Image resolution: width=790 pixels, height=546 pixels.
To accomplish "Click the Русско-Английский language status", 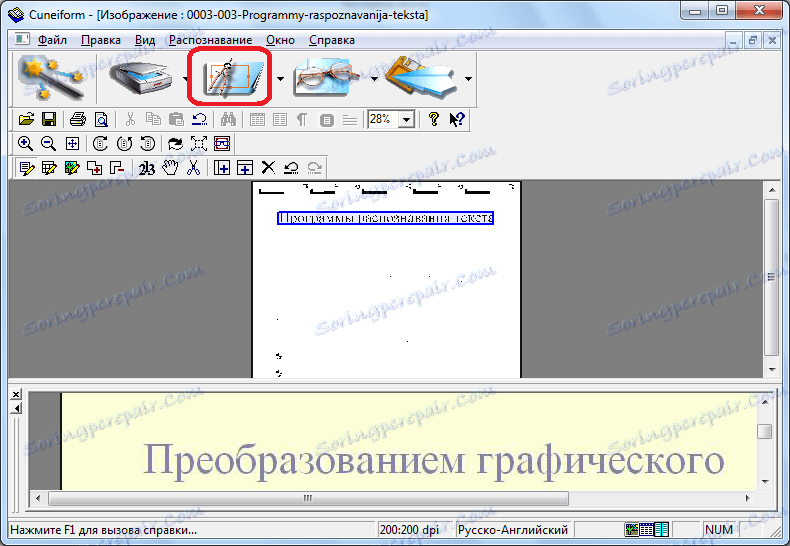I will click(x=513, y=530).
